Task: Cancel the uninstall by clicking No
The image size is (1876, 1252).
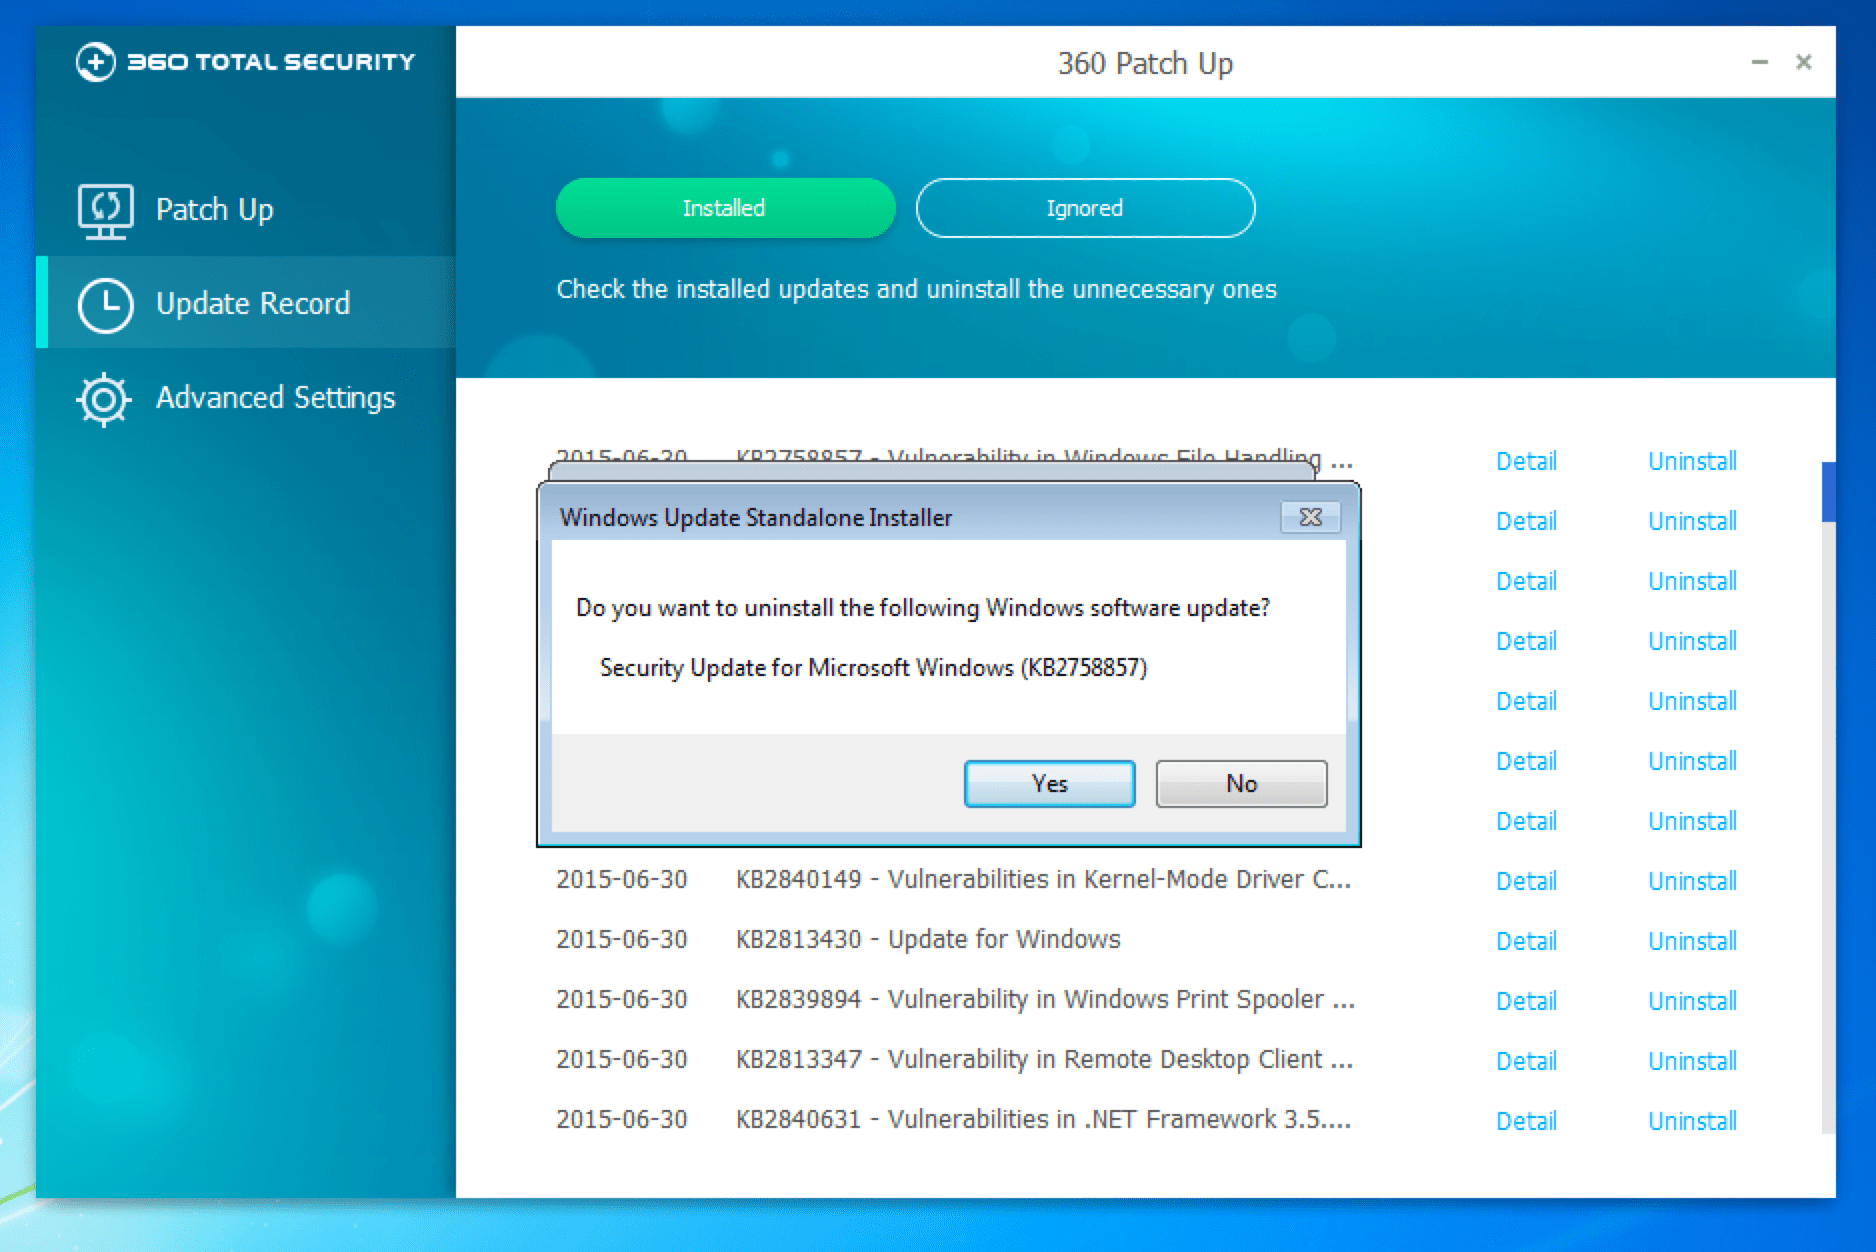Action: pos(1240,783)
